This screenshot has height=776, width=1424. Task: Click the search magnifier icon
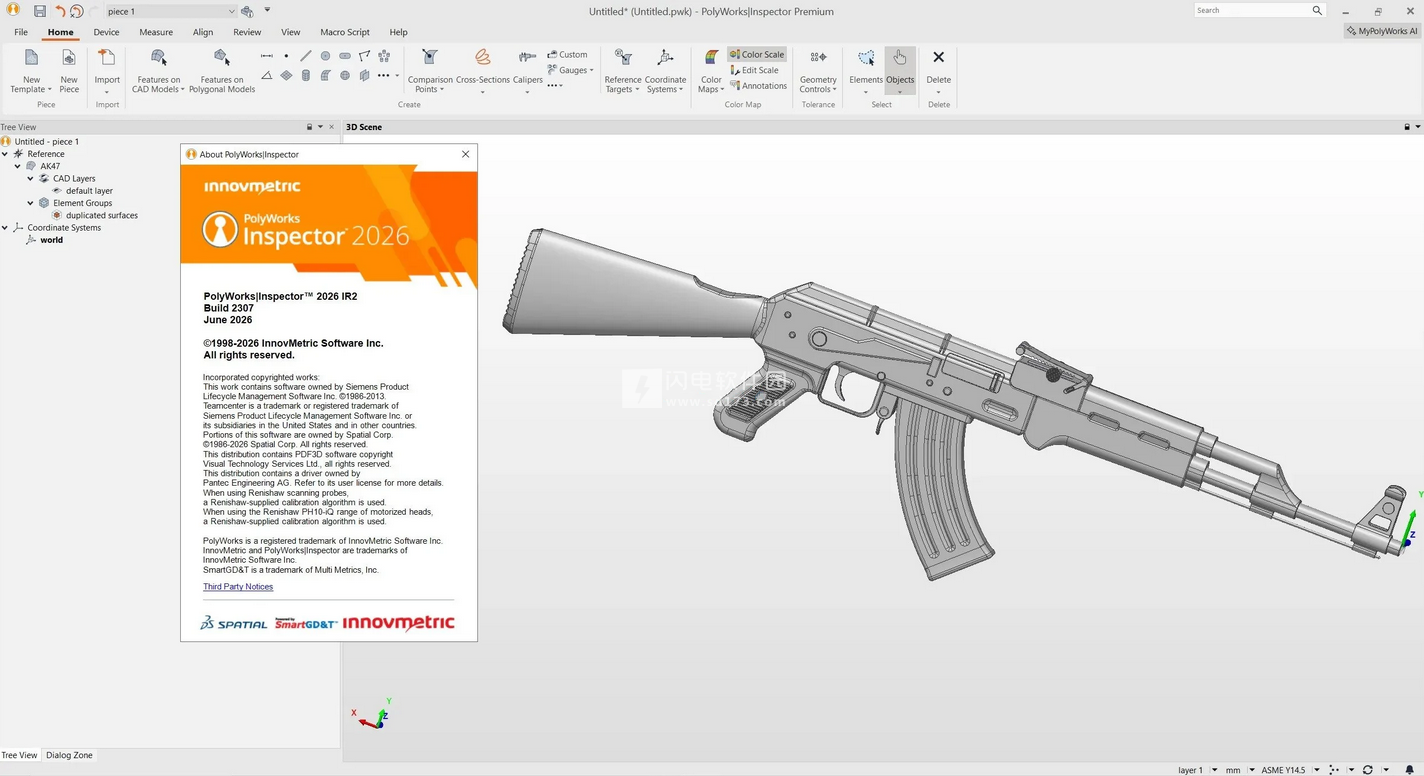pos(1317,10)
